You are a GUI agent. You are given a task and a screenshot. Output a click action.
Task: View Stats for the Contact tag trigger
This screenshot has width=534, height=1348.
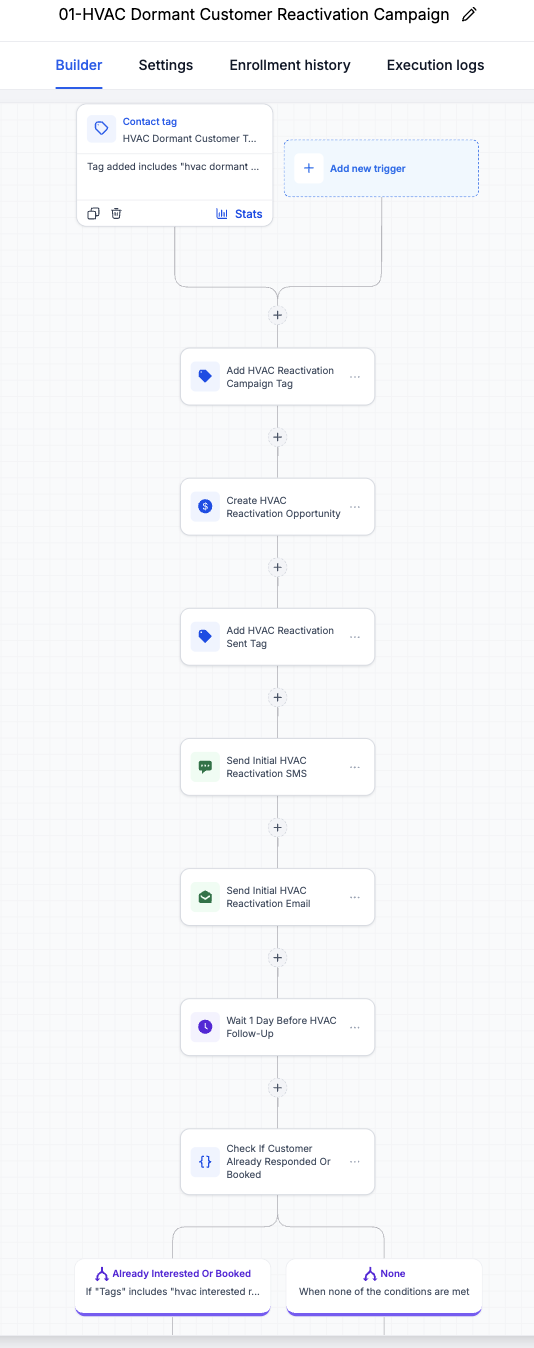(239, 214)
